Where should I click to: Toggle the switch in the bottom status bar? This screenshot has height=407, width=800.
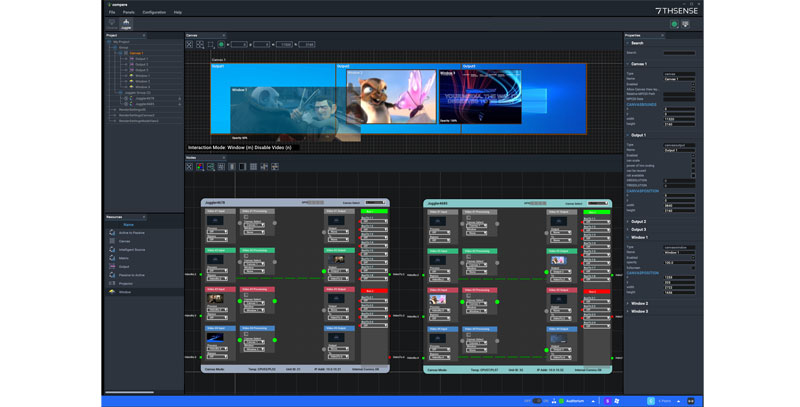click(x=538, y=401)
